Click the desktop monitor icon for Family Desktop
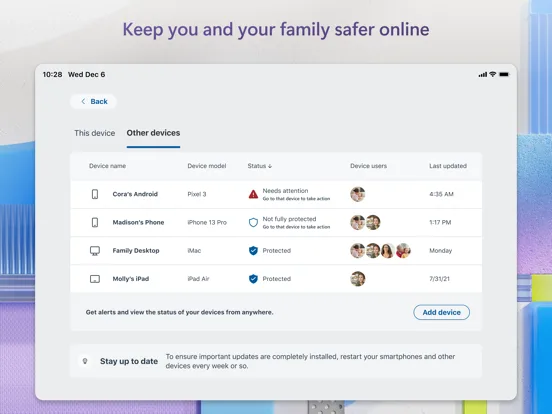The image size is (552, 414). [x=95, y=251]
